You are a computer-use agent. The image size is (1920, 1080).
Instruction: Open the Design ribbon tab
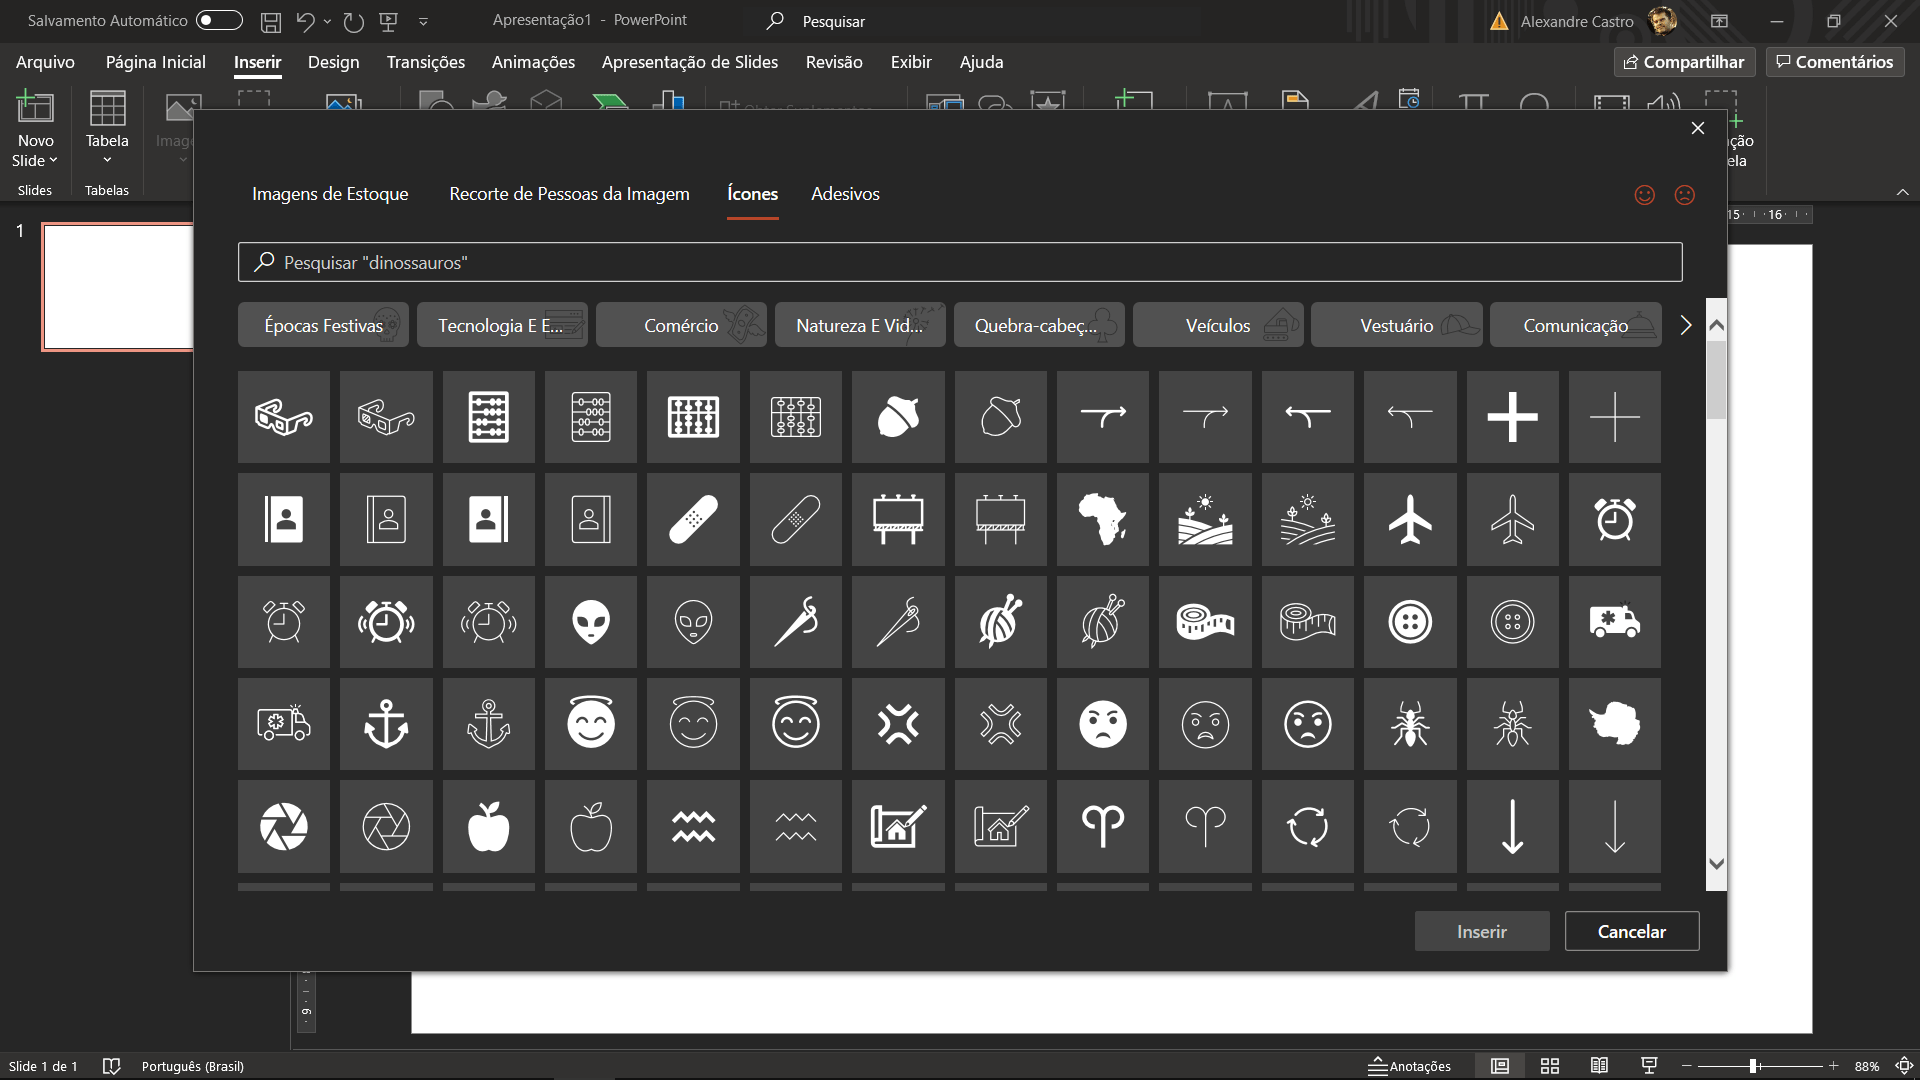click(x=333, y=62)
